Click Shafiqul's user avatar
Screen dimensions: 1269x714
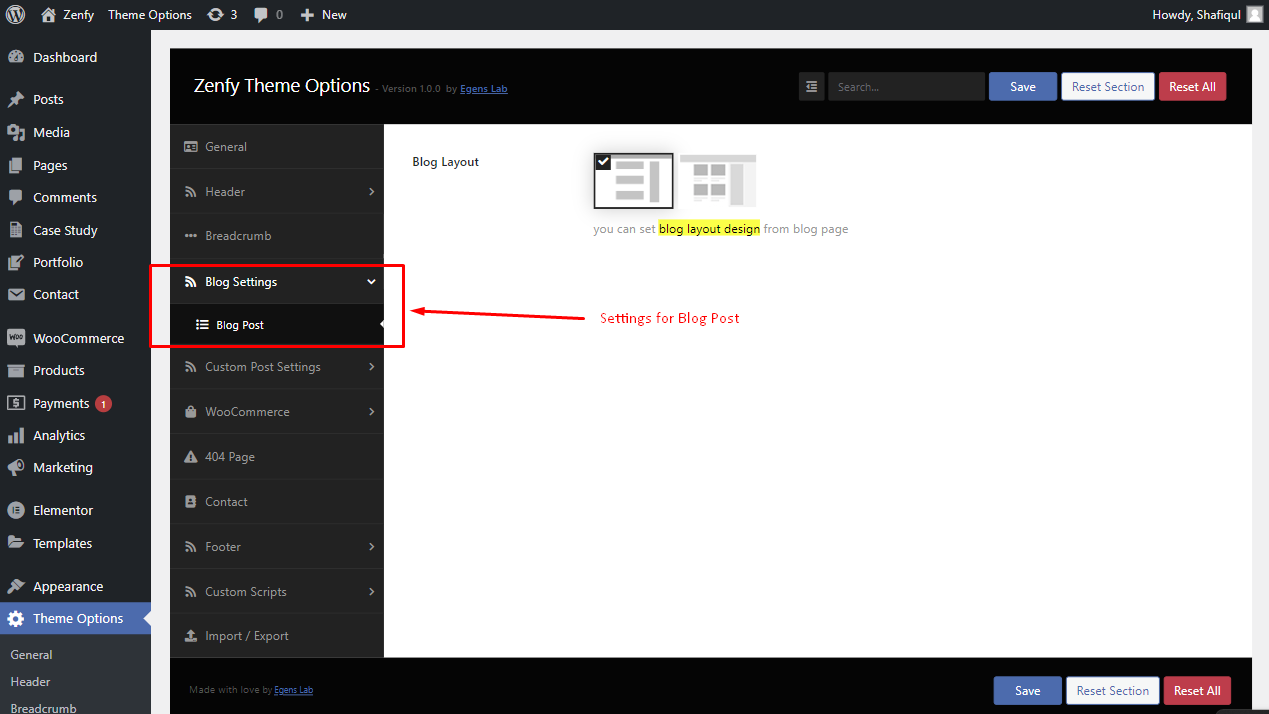coord(1254,15)
